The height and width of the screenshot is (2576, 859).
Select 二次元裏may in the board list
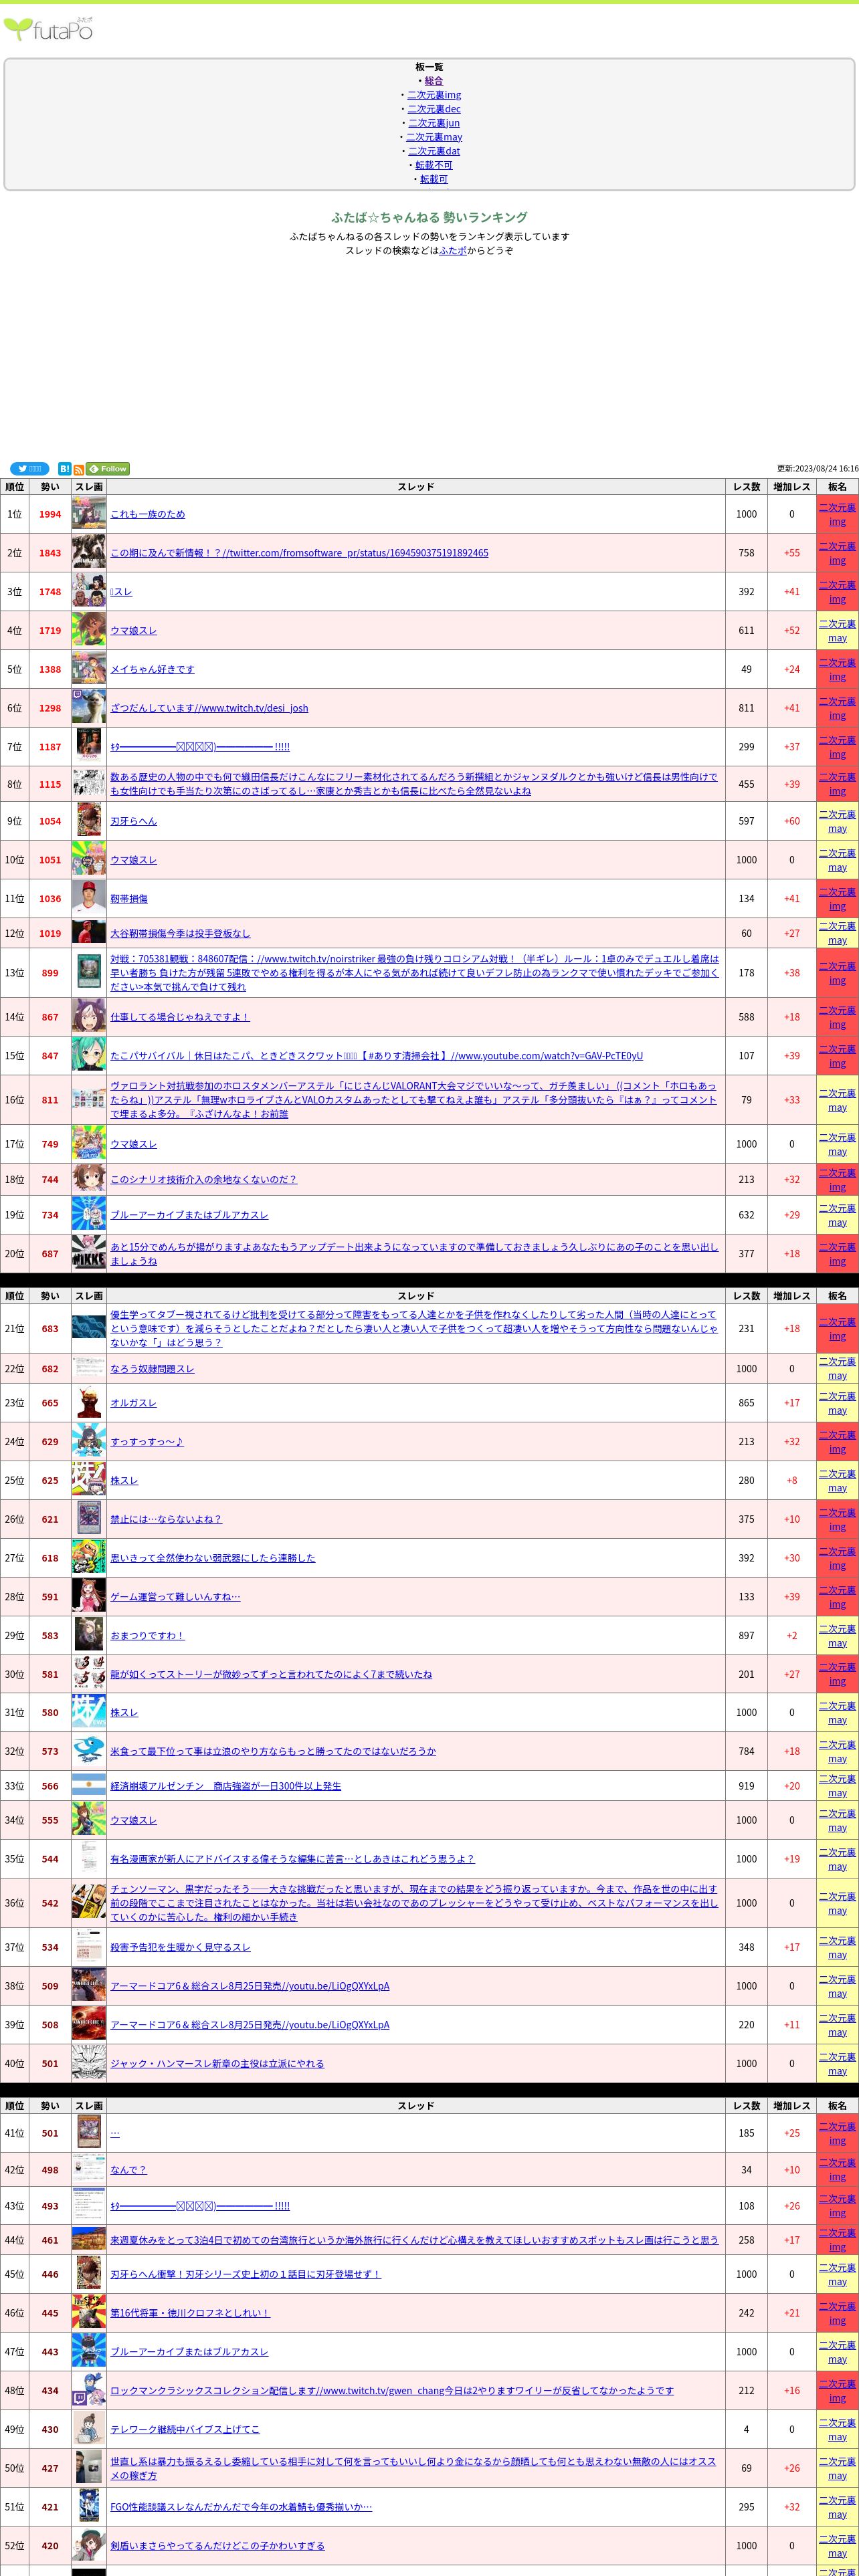click(434, 137)
